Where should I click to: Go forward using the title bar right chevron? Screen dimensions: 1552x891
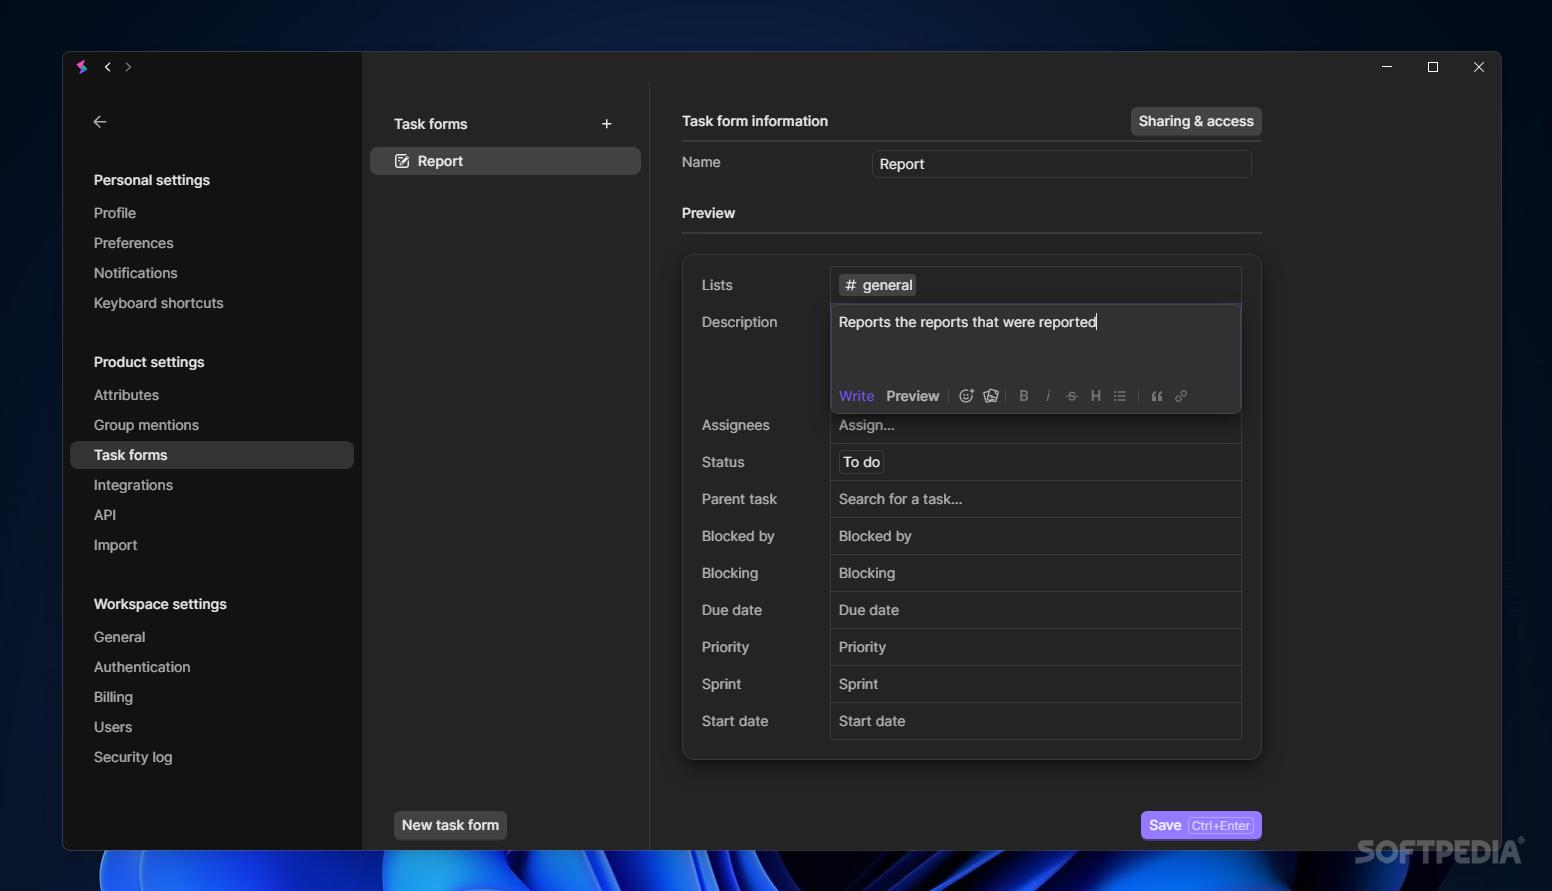[128, 67]
